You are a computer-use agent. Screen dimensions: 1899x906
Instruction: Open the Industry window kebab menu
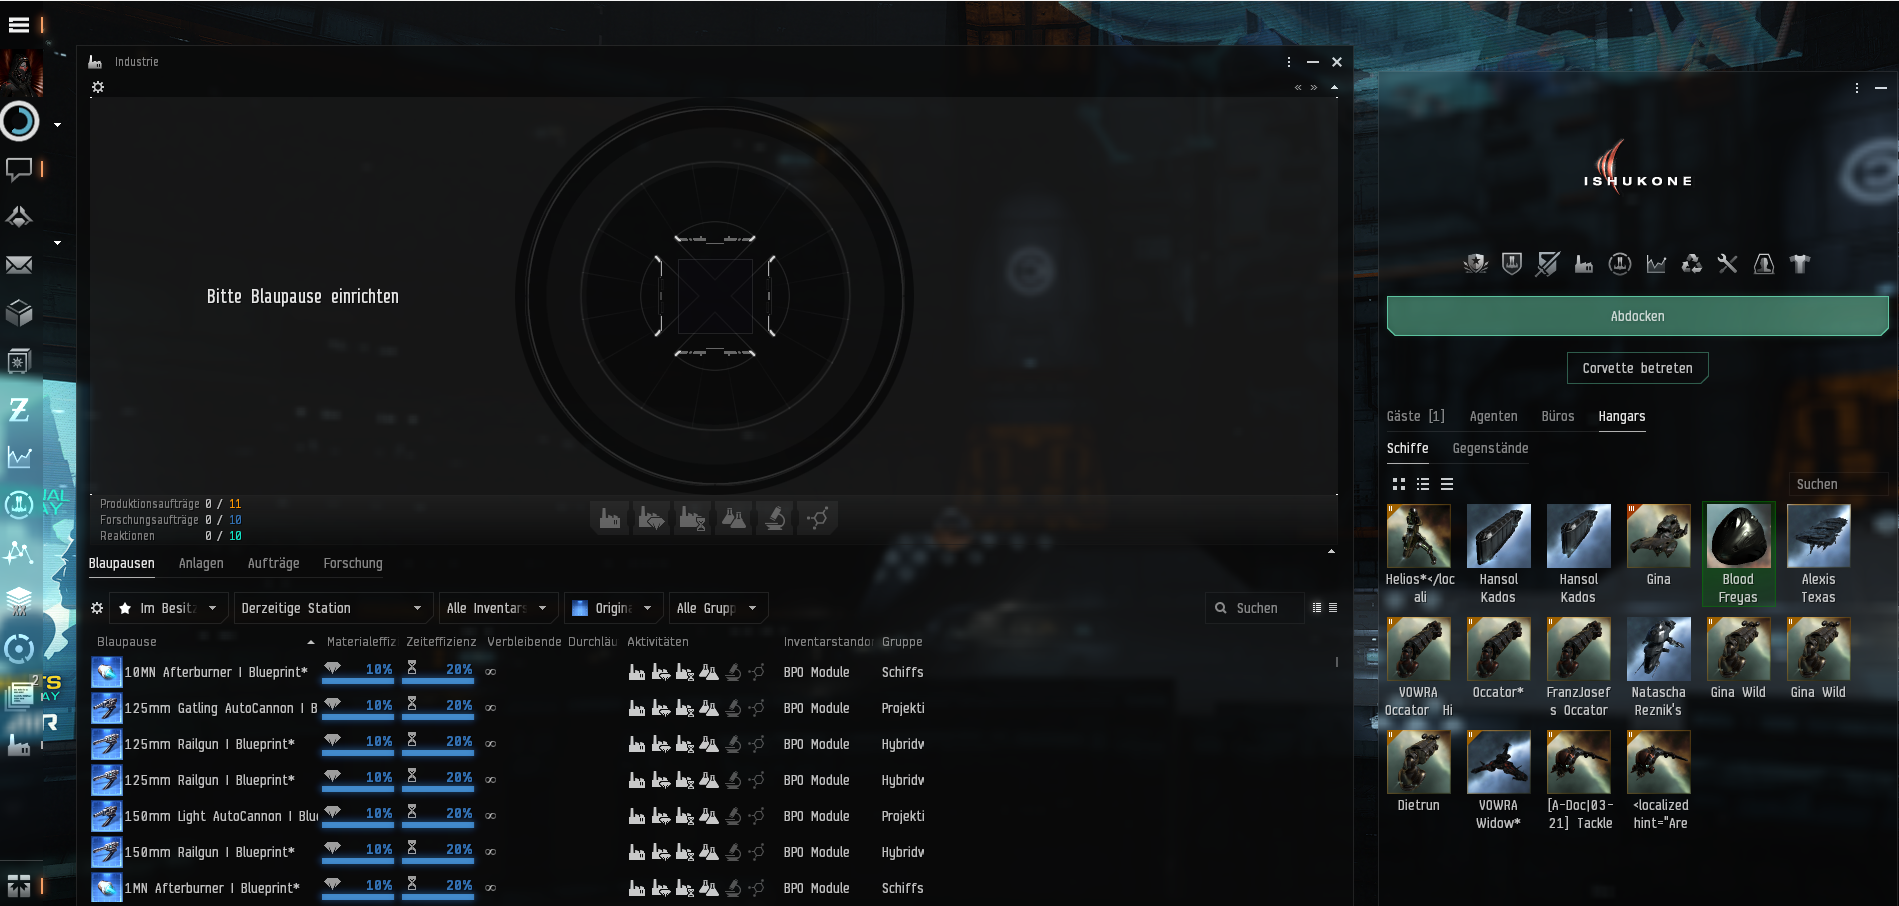click(x=1289, y=62)
